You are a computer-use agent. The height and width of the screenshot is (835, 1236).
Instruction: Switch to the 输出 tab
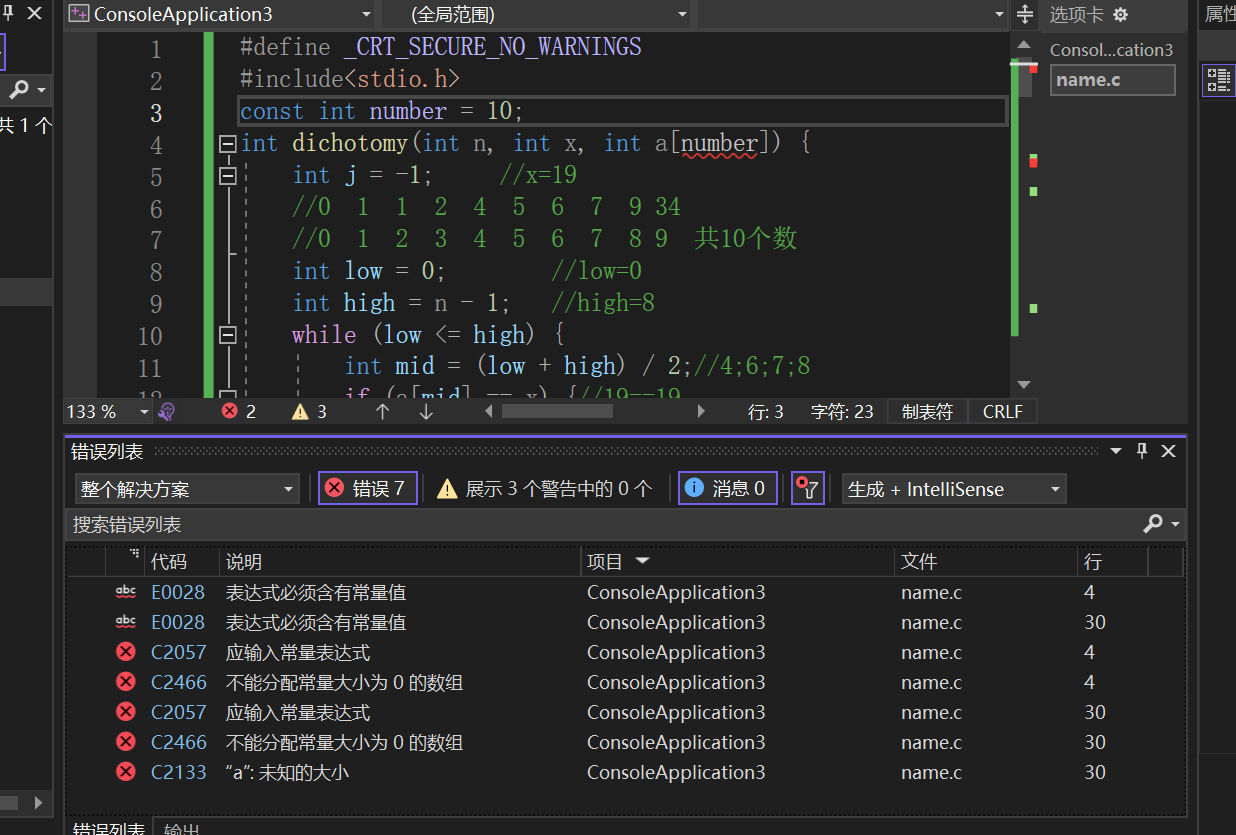click(182, 829)
